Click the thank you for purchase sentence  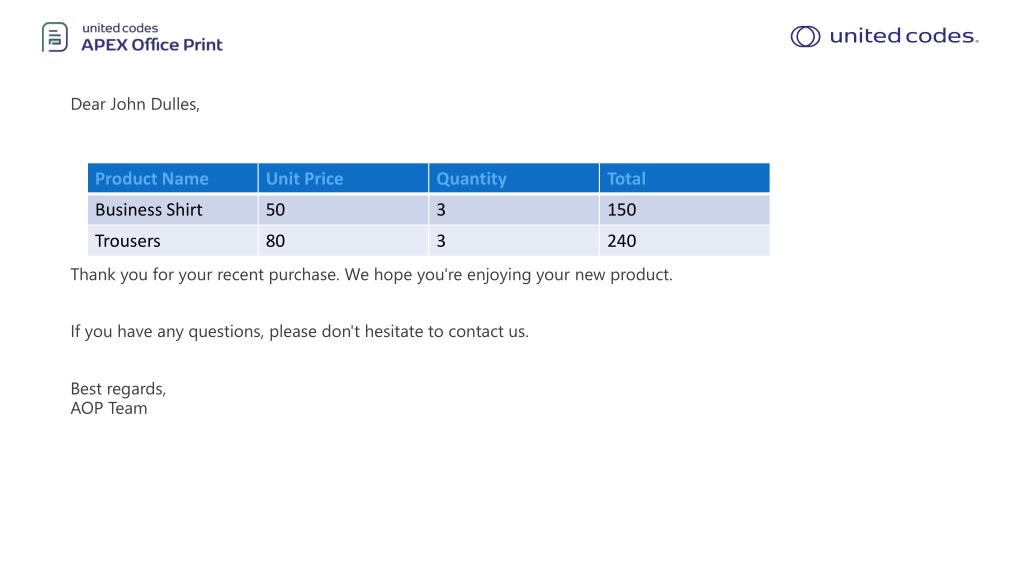(372, 275)
